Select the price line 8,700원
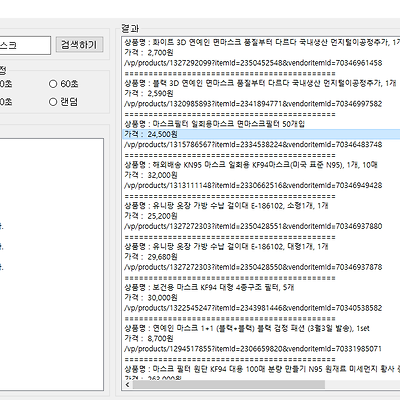 pos(149,338)
